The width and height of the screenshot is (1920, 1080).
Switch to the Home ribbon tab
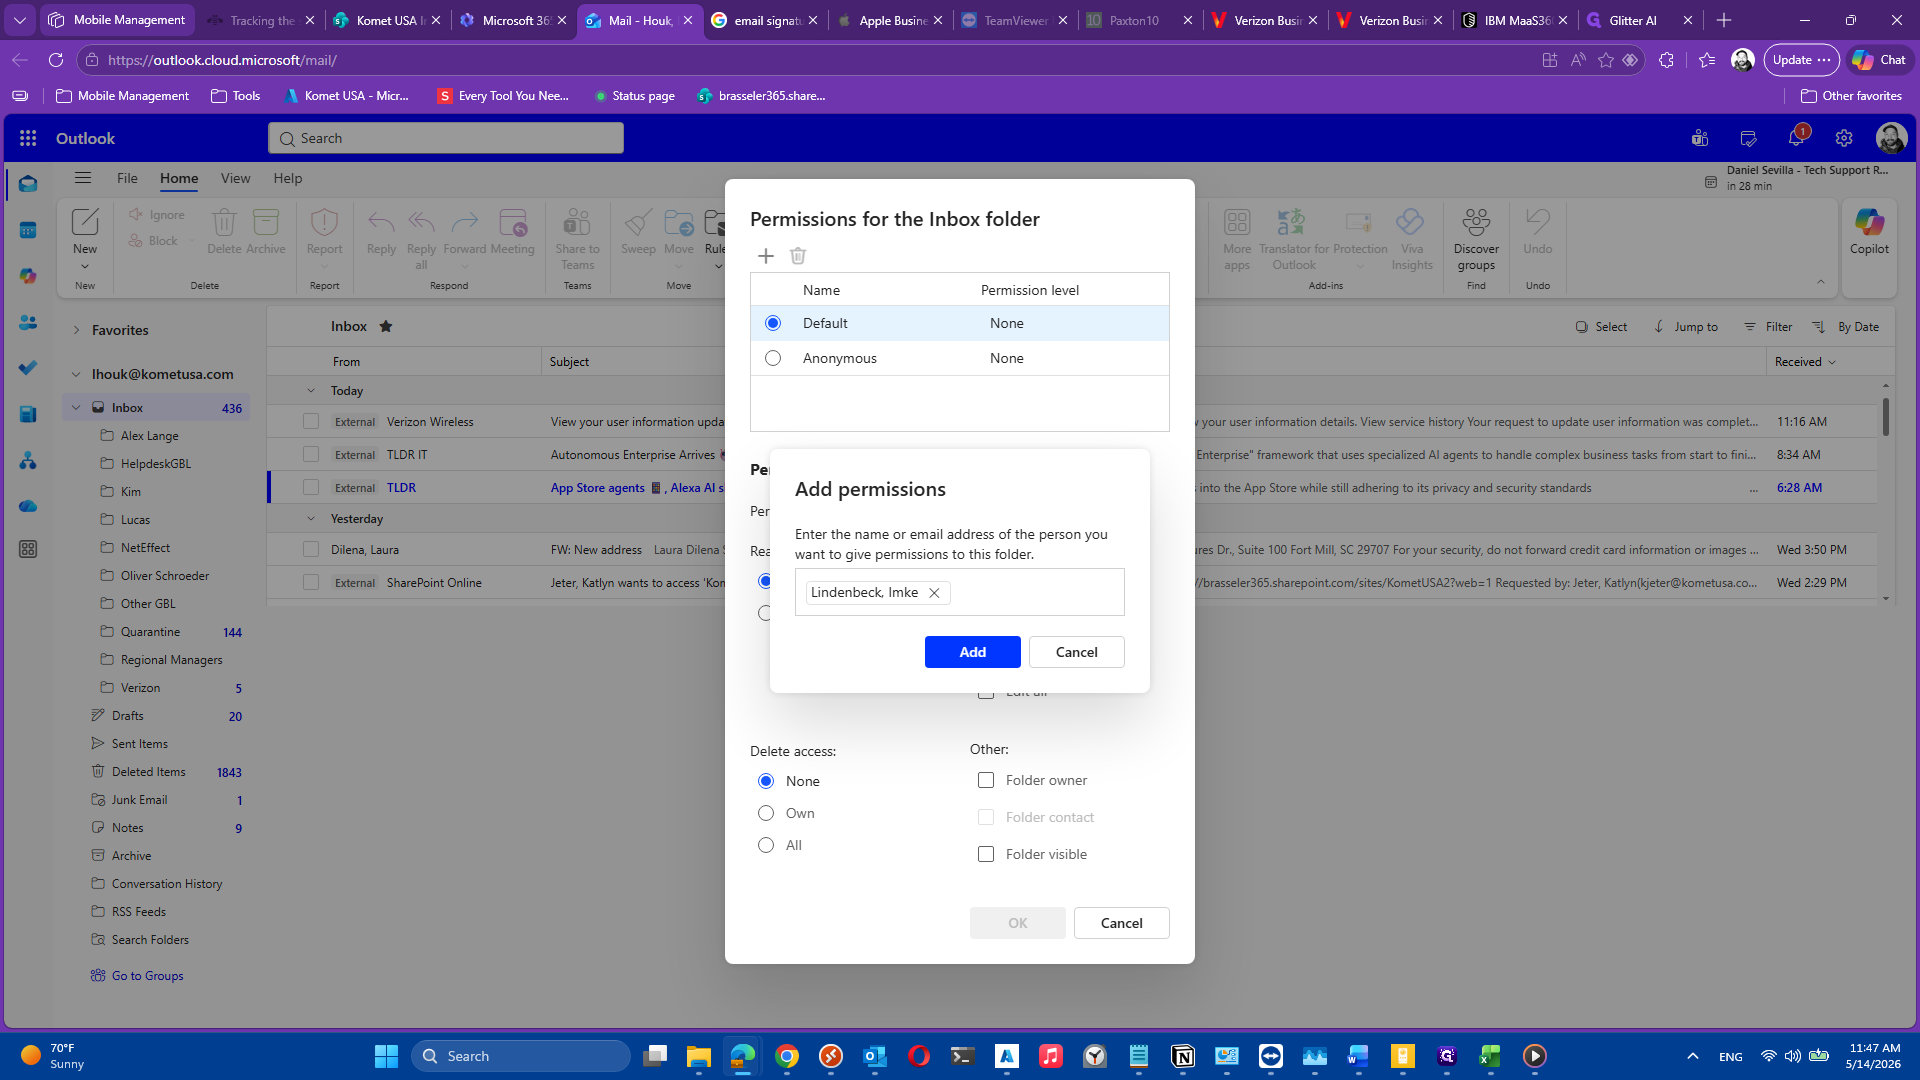(x=179, y=178)
